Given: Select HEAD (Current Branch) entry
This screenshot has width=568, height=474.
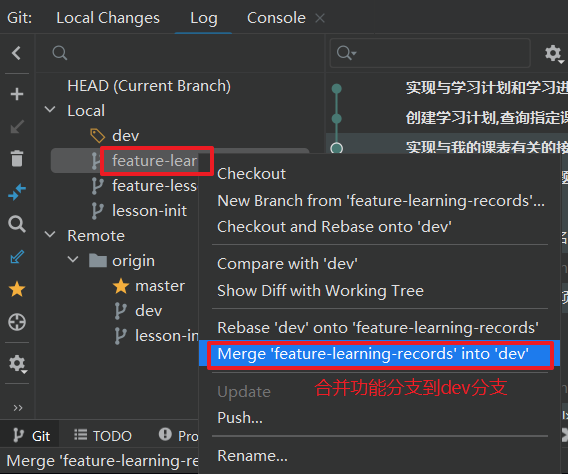Looking at the screenshot, I should (149, 86).
